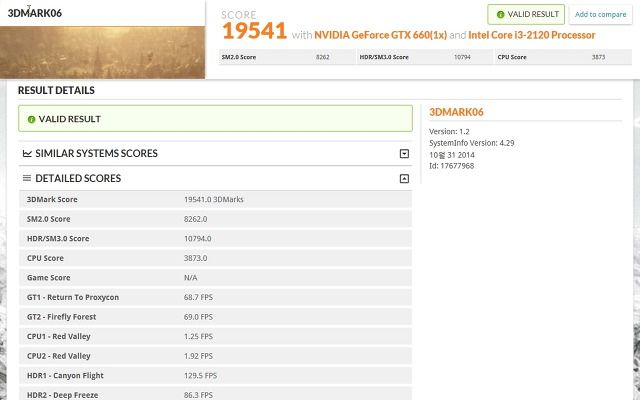Open the NVIDIA GeForce GTX 660(1x) link
The height and width of the screenshot is (400, 640).
point(380,35)
